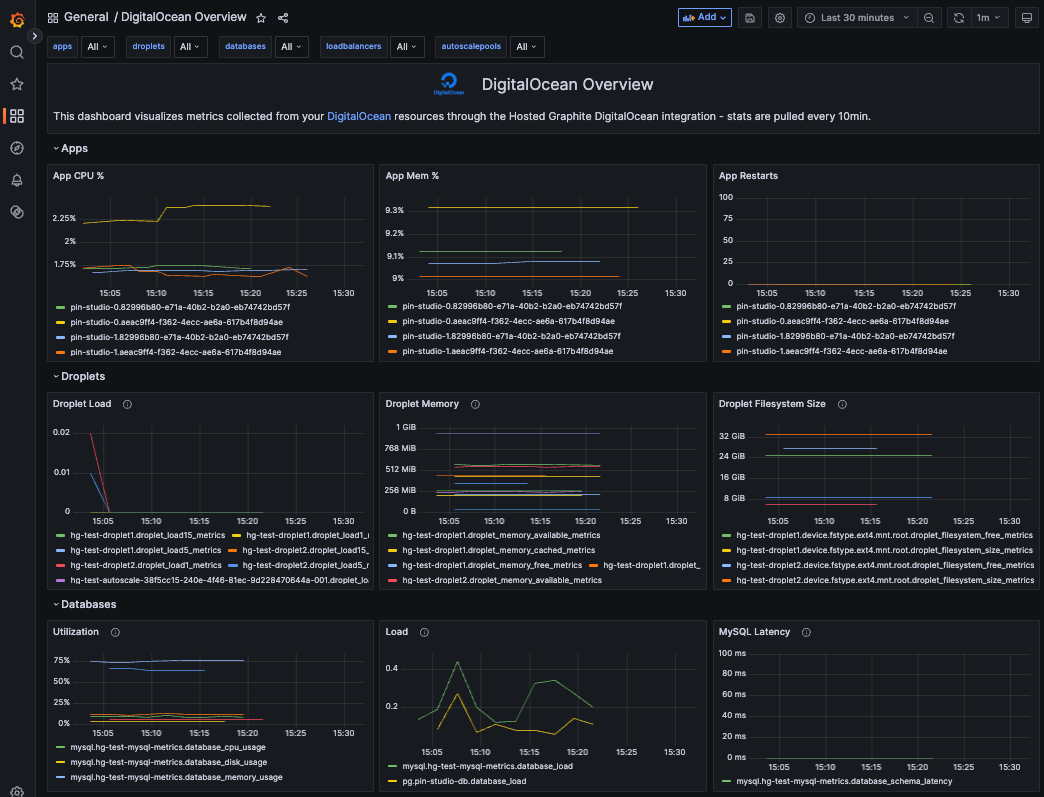Screen dimensions: 1044x797
Task: Show info for Droplet Filesystem Size
Action: (842, 404)
